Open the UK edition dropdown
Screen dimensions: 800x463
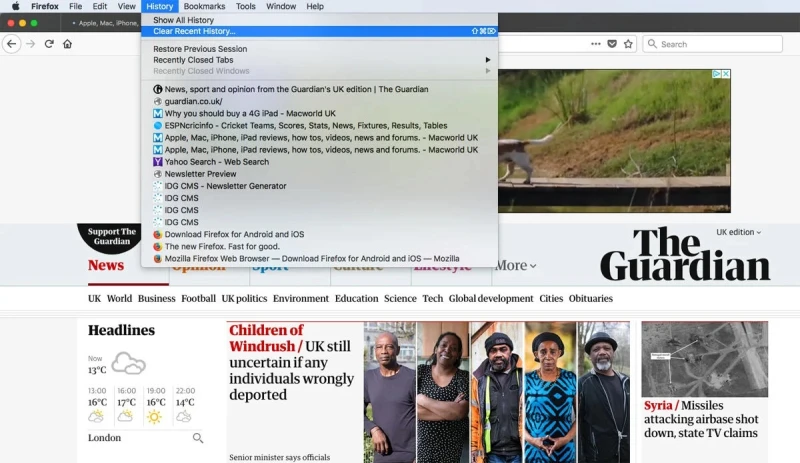(738, 232)
